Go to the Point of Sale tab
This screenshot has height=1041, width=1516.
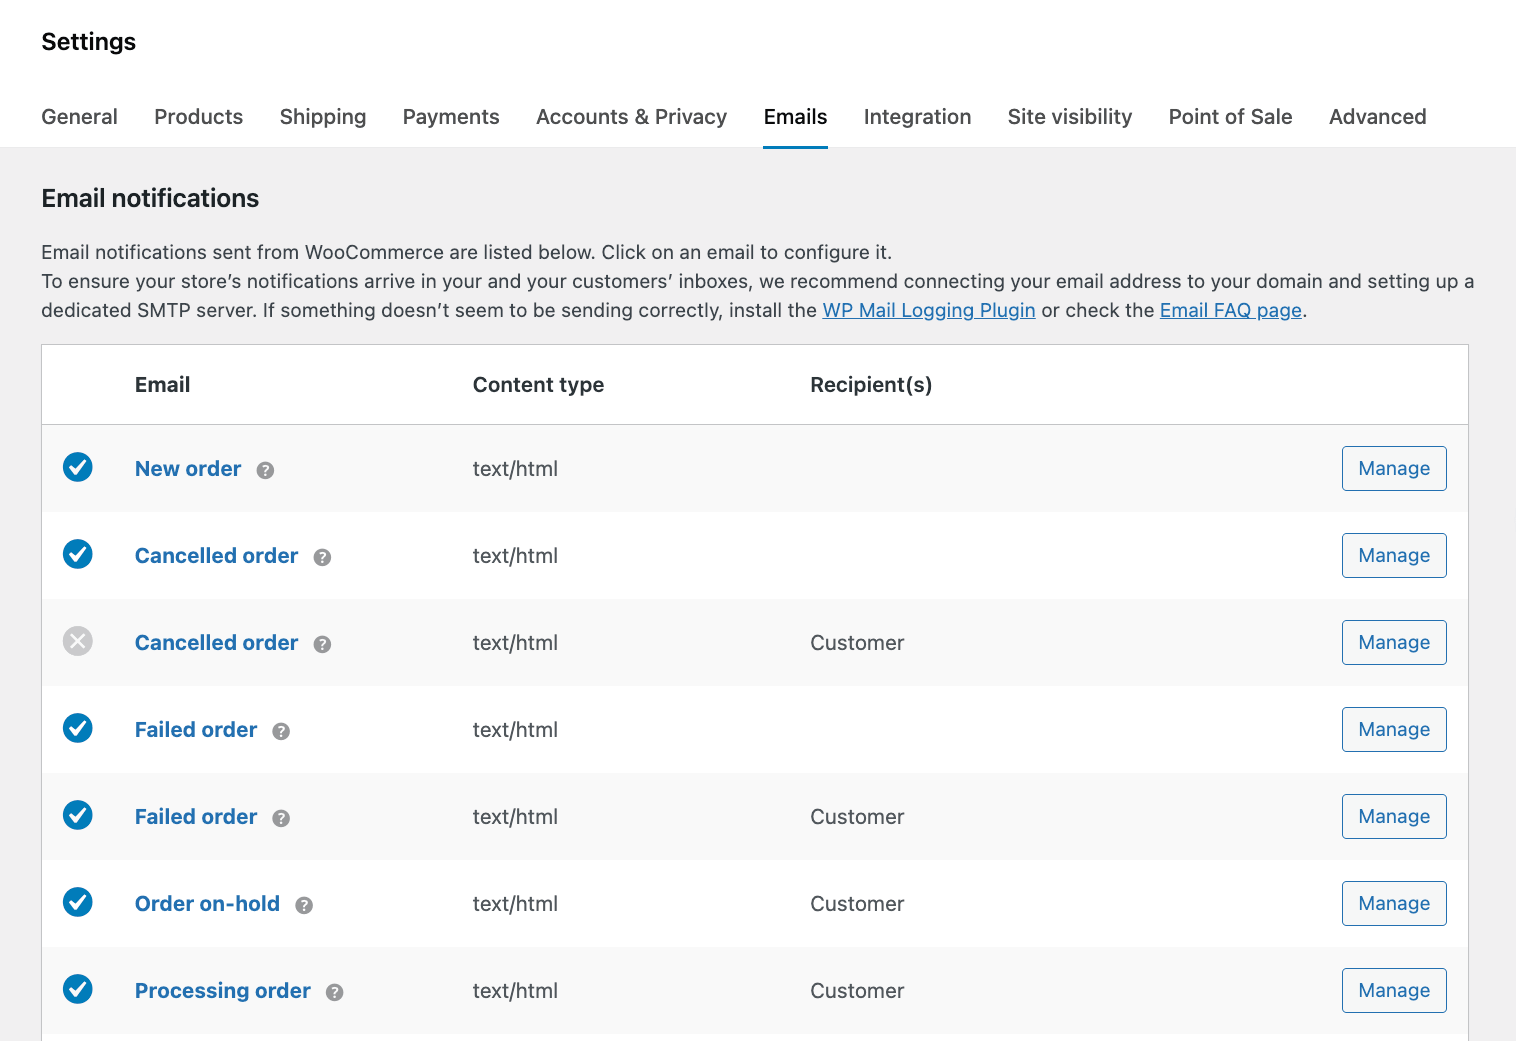point(1230,117)
